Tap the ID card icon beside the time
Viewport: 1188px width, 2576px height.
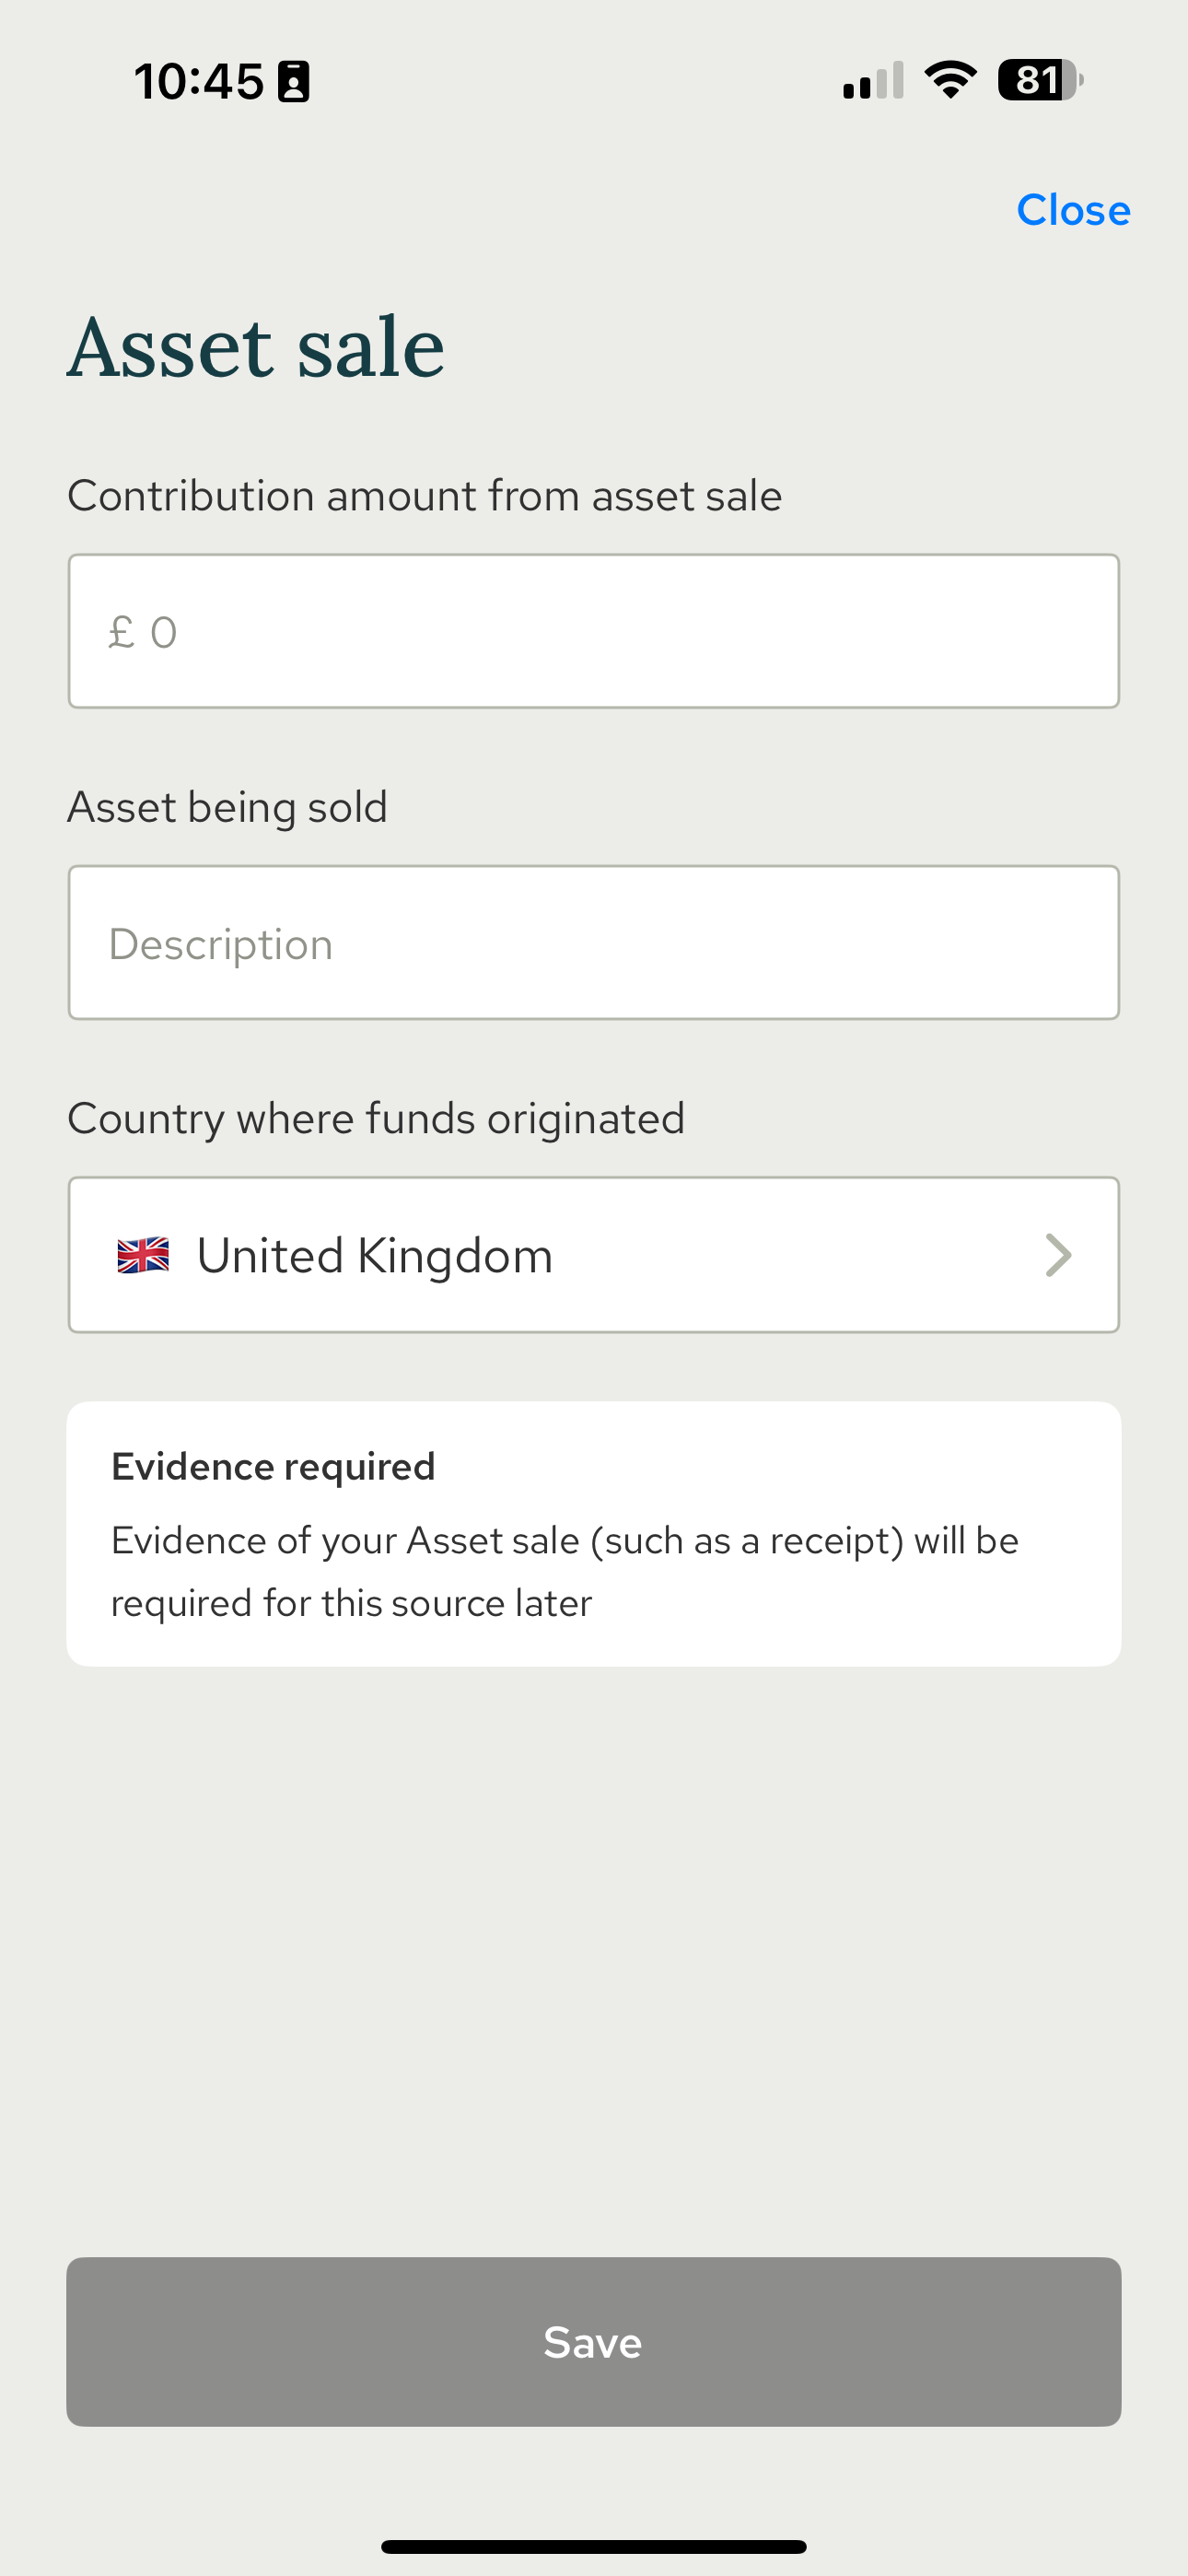293,81
